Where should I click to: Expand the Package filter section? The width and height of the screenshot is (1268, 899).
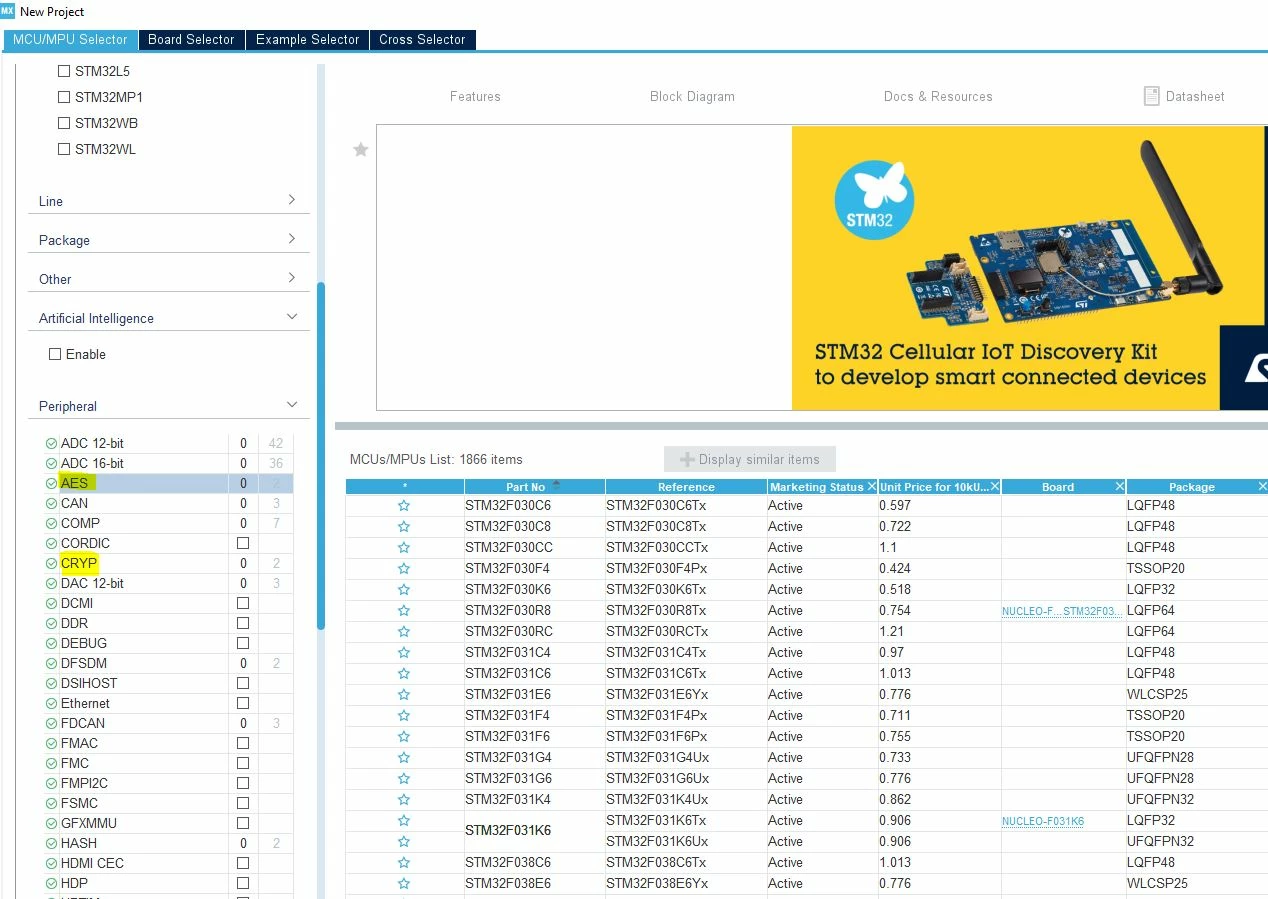tap(291, 239)
